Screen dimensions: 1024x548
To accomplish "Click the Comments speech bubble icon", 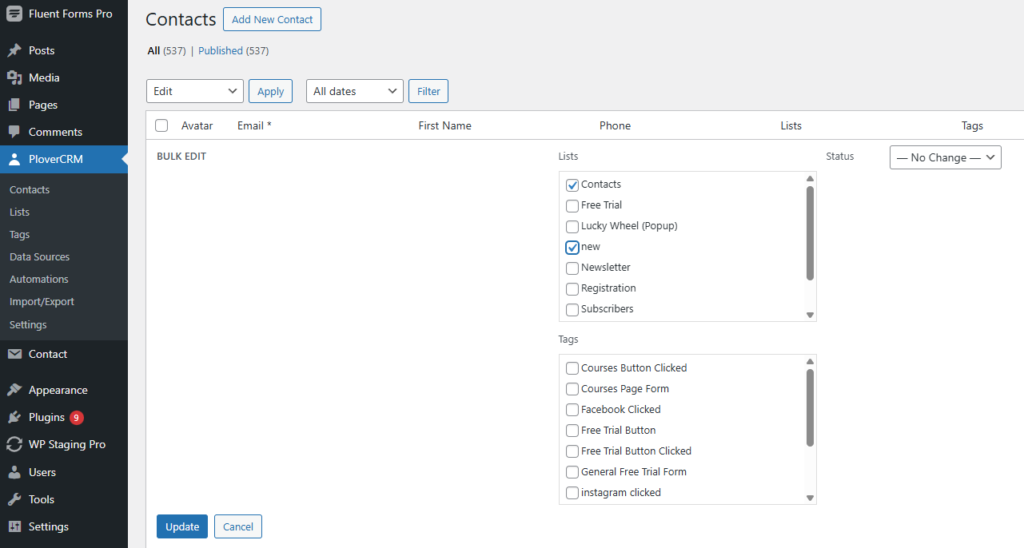I will [14, 131].
